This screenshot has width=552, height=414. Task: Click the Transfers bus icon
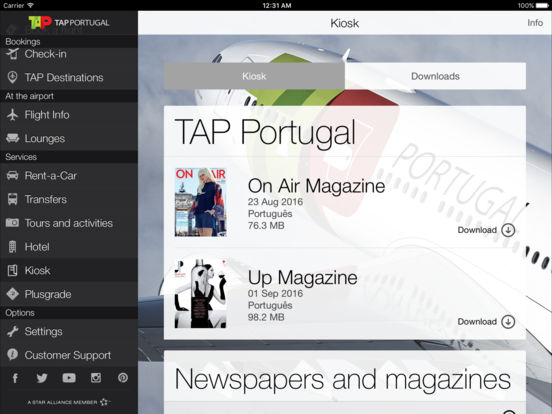(x=12, y=199)
